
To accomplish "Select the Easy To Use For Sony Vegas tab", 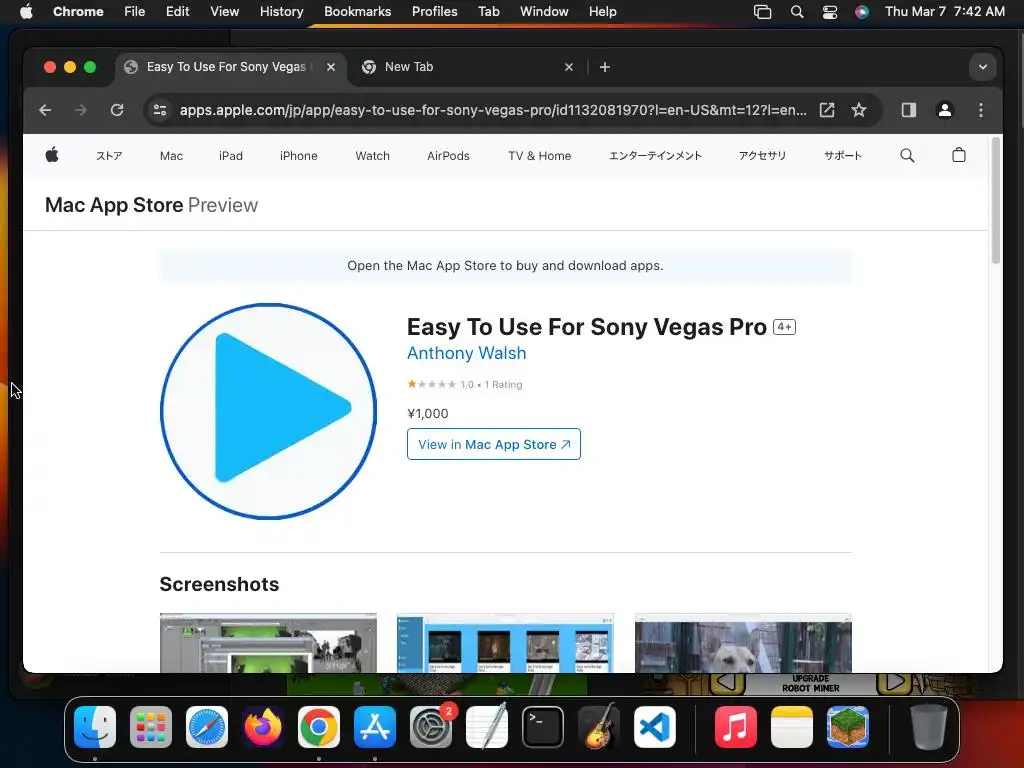I will (x=231, y=67).
